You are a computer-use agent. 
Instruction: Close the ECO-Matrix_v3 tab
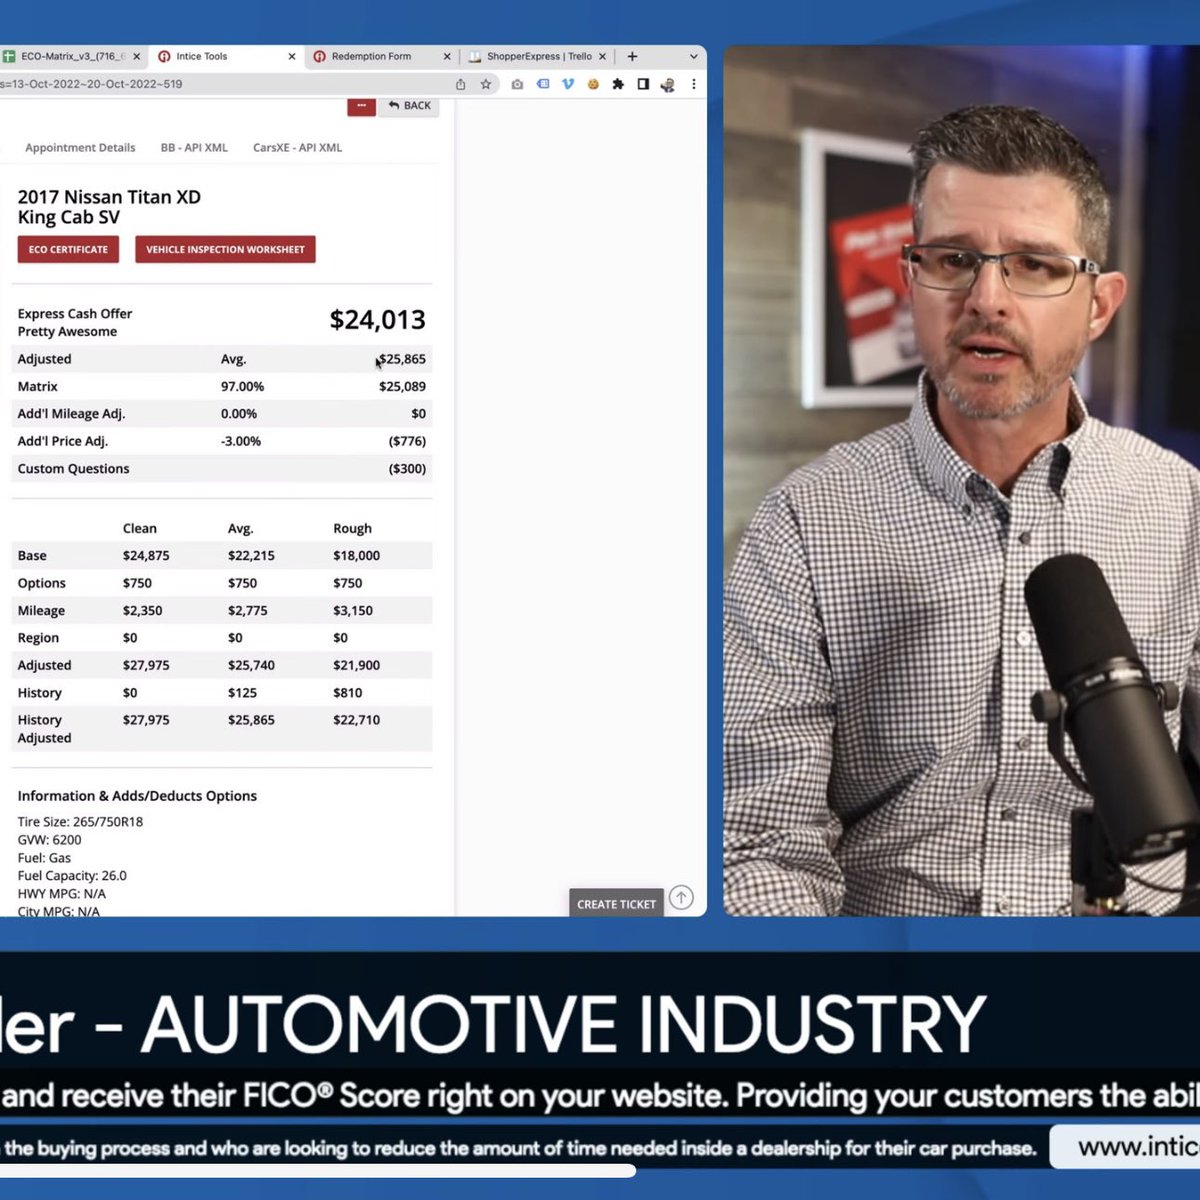pos(137,57)
